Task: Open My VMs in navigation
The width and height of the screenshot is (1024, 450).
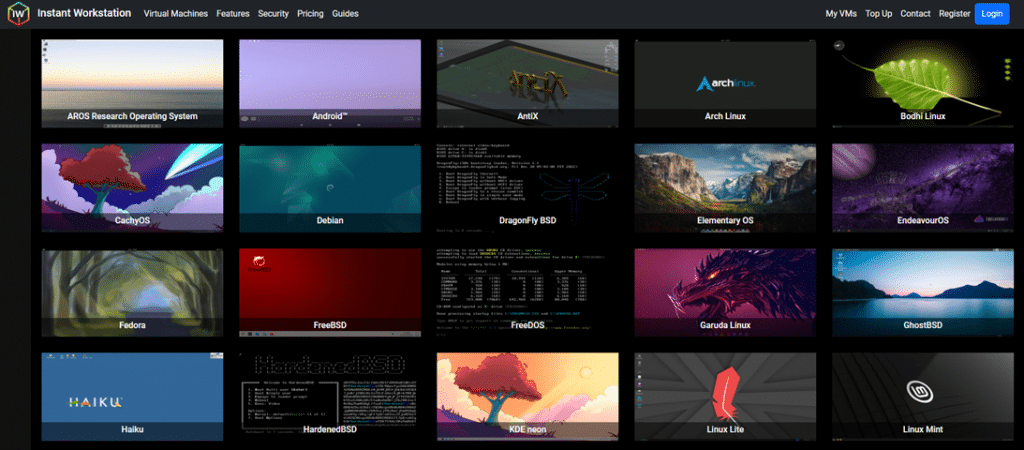Action: click(x=840, y=14)
